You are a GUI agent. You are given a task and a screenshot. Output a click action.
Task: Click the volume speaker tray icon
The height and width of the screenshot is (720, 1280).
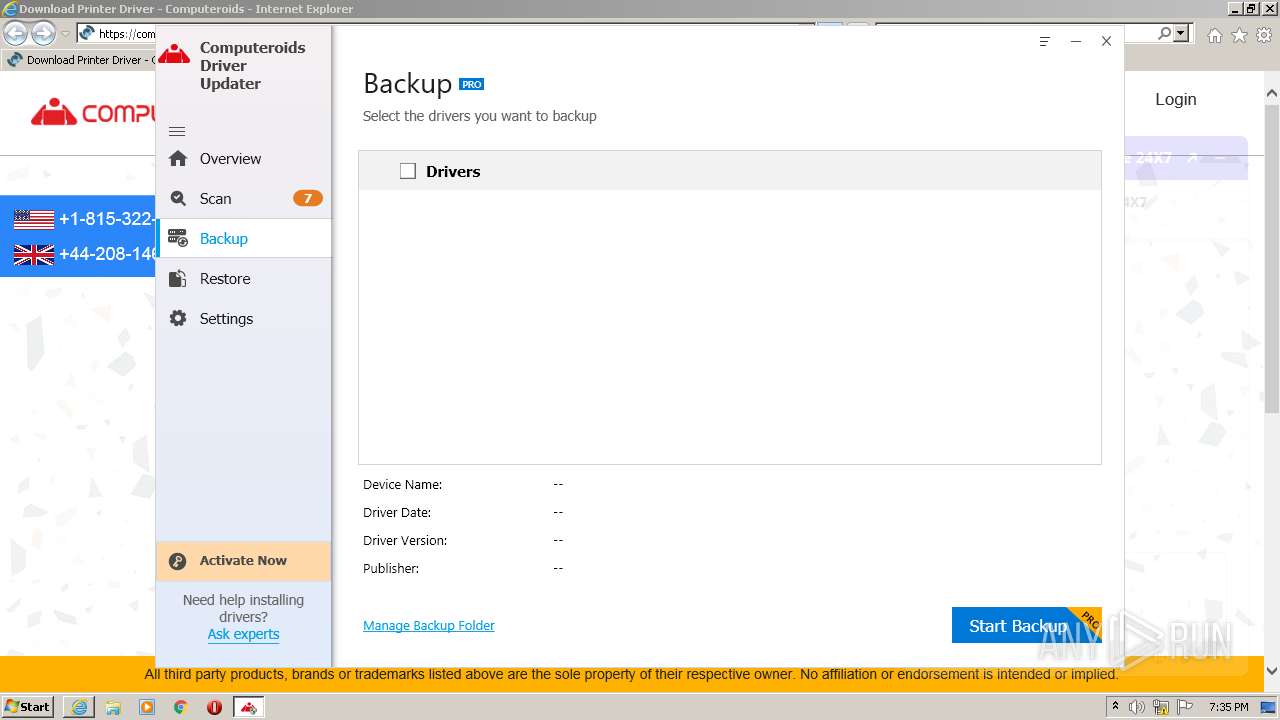(1137, 707)
